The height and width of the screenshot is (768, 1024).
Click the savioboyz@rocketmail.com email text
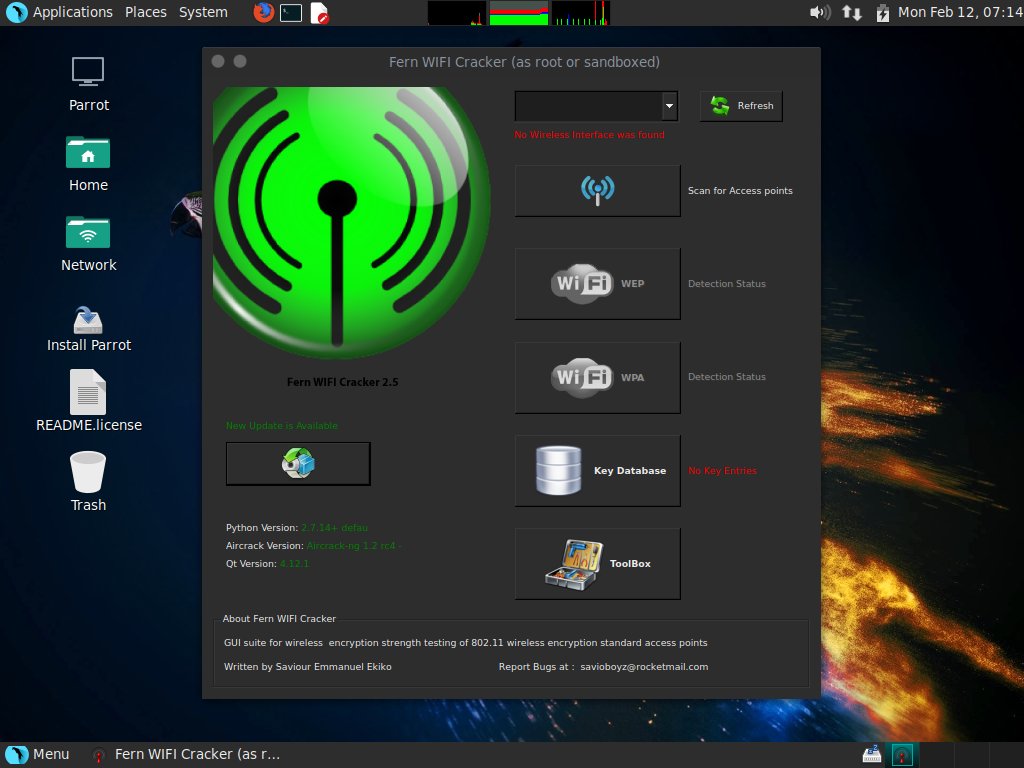pos(644,667)
